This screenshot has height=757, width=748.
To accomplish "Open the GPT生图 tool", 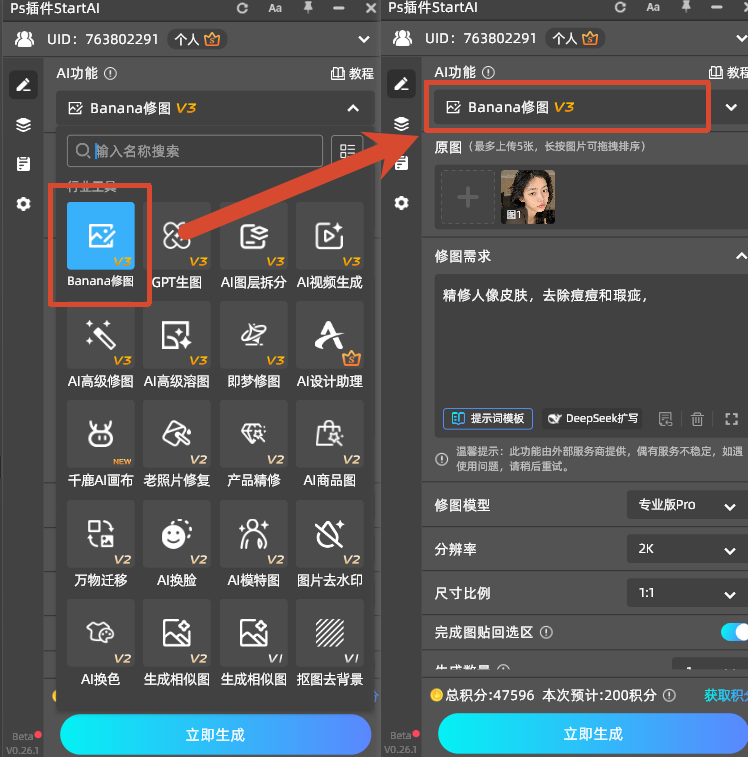I will [177, 236].
